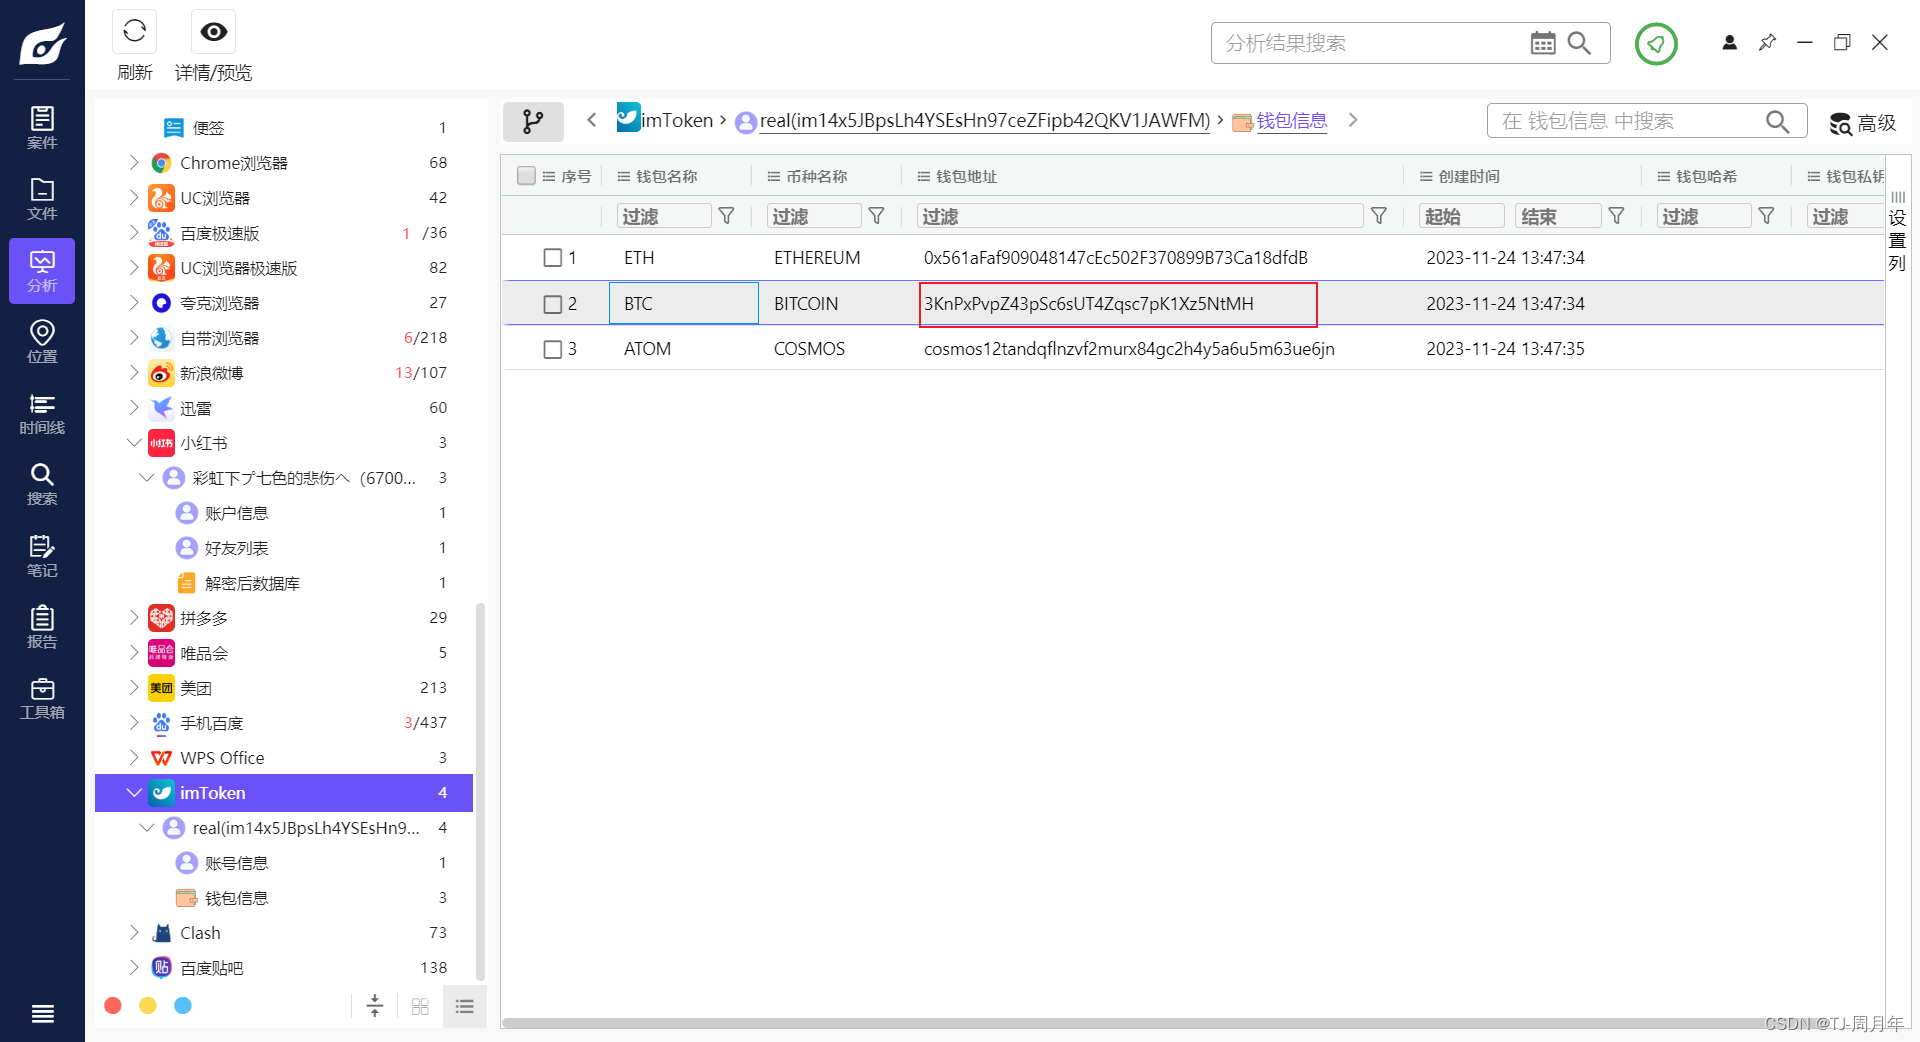Viewport: 1920px width, 1042px height.
Task: Click the calendar icon in the global search box
Action: coord(1543,43)
